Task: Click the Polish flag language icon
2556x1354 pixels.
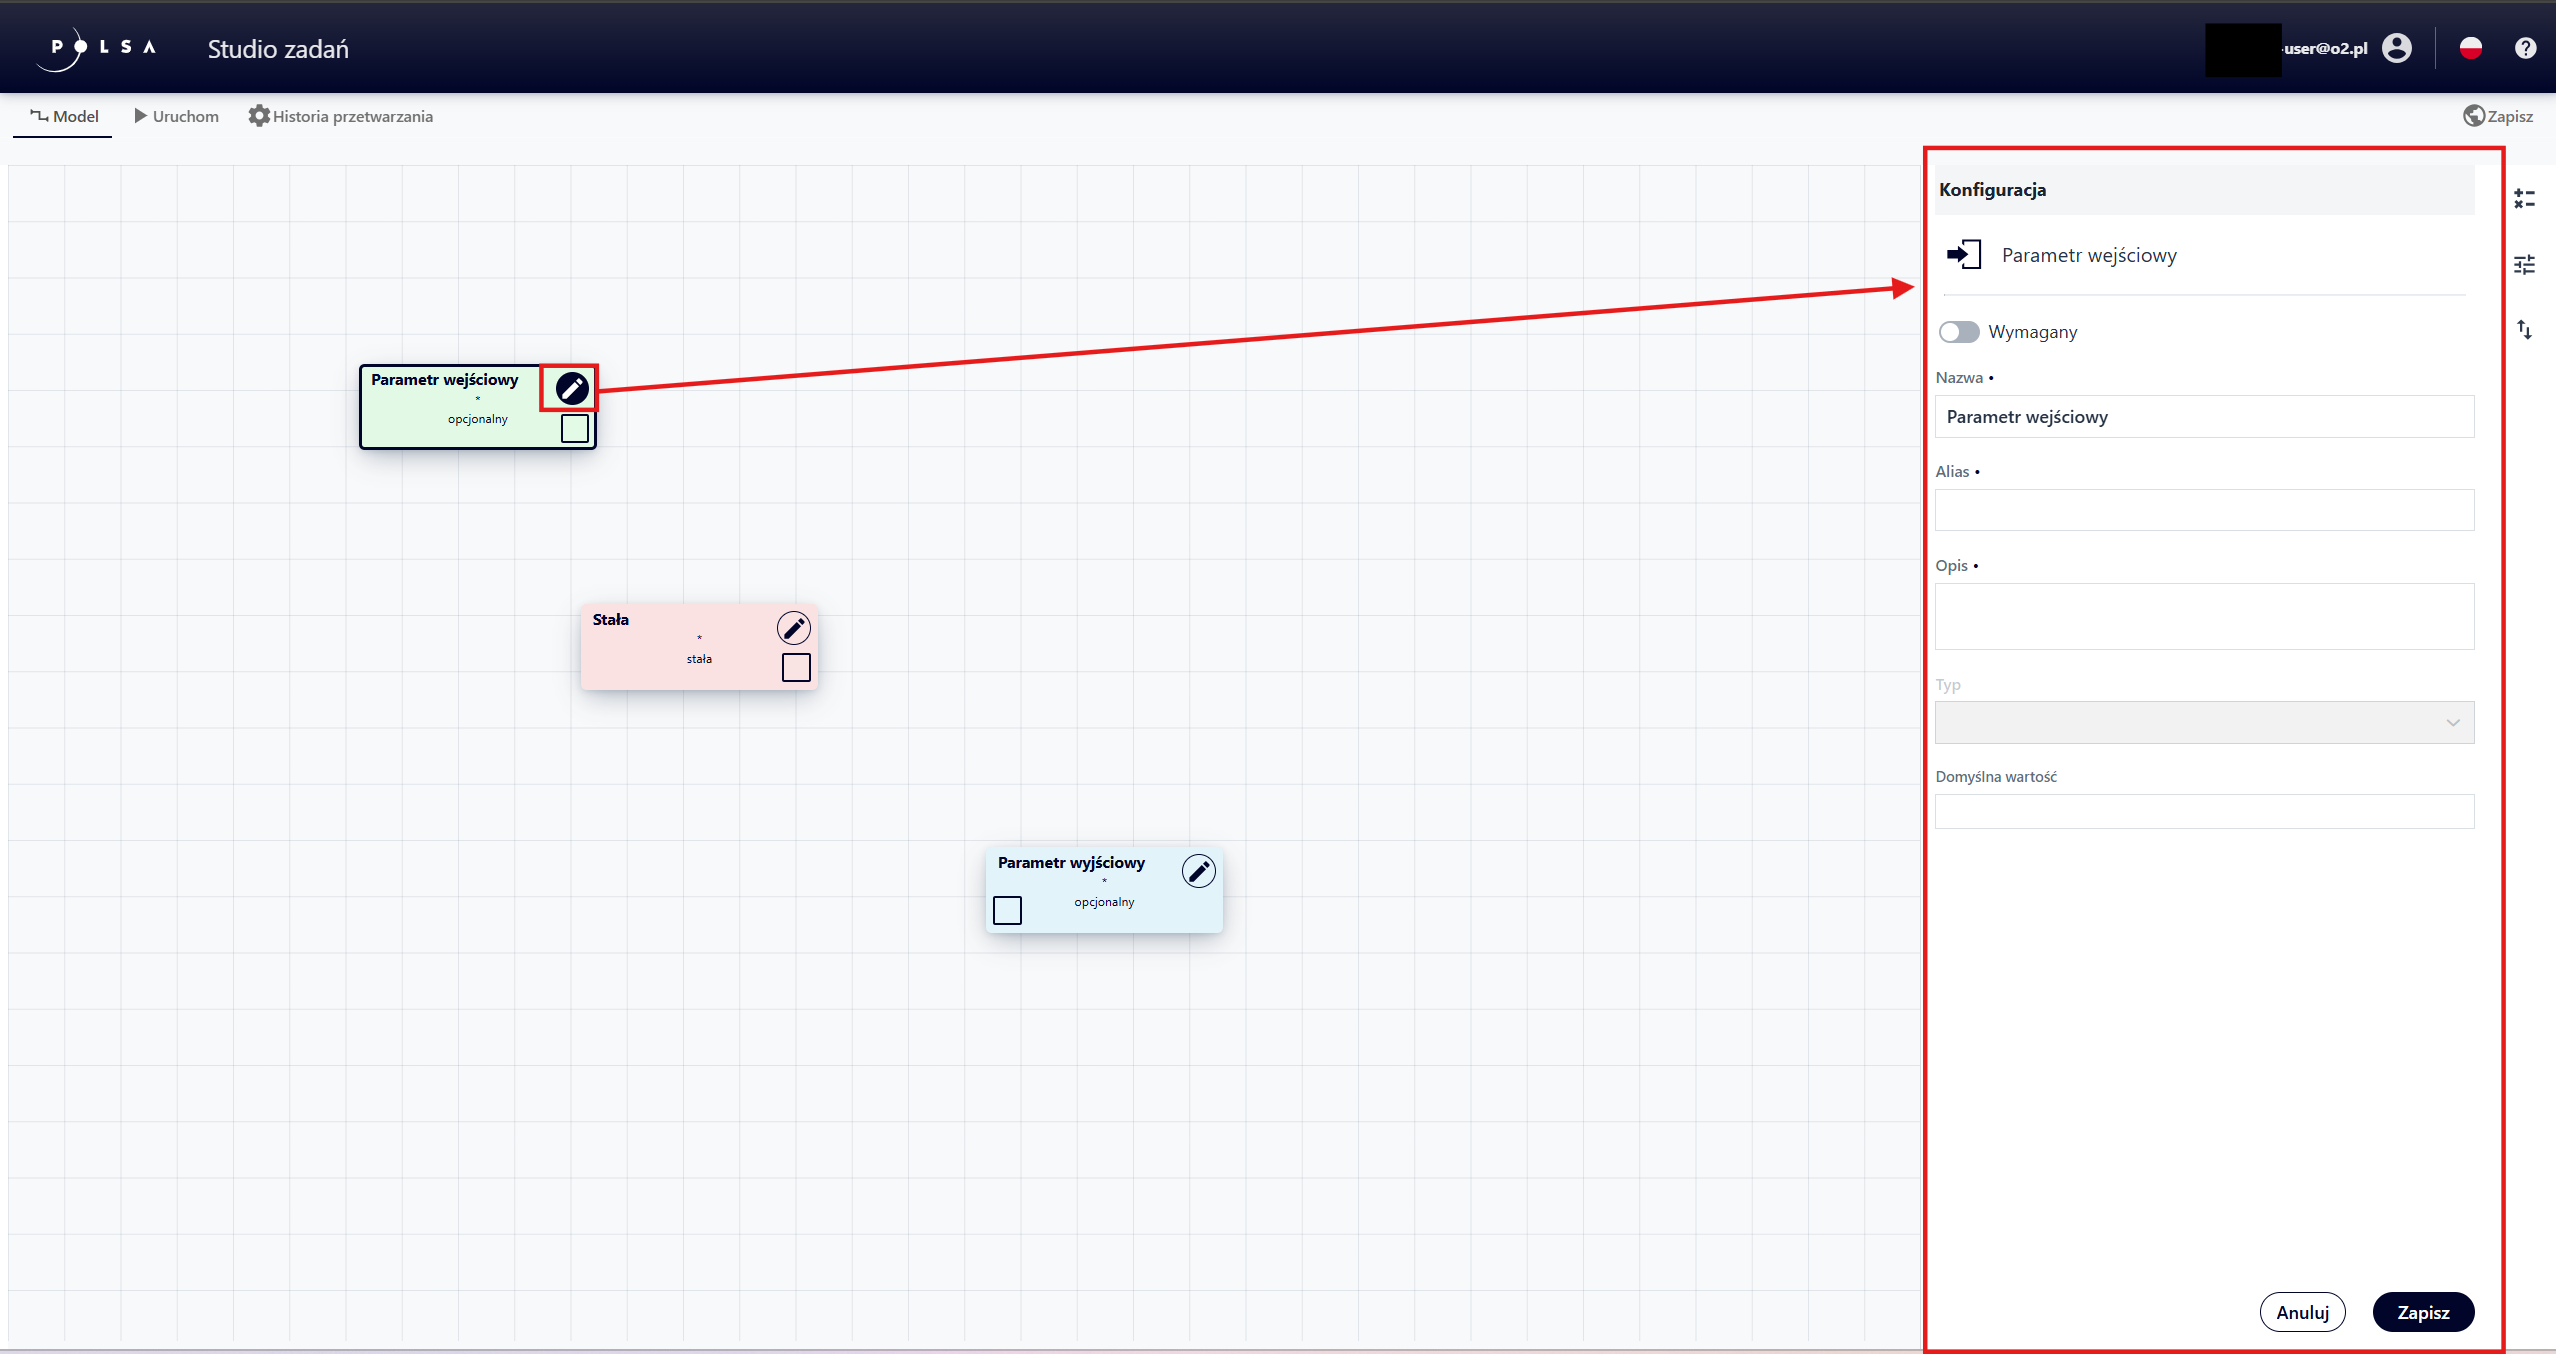Action: (2470, 48)
